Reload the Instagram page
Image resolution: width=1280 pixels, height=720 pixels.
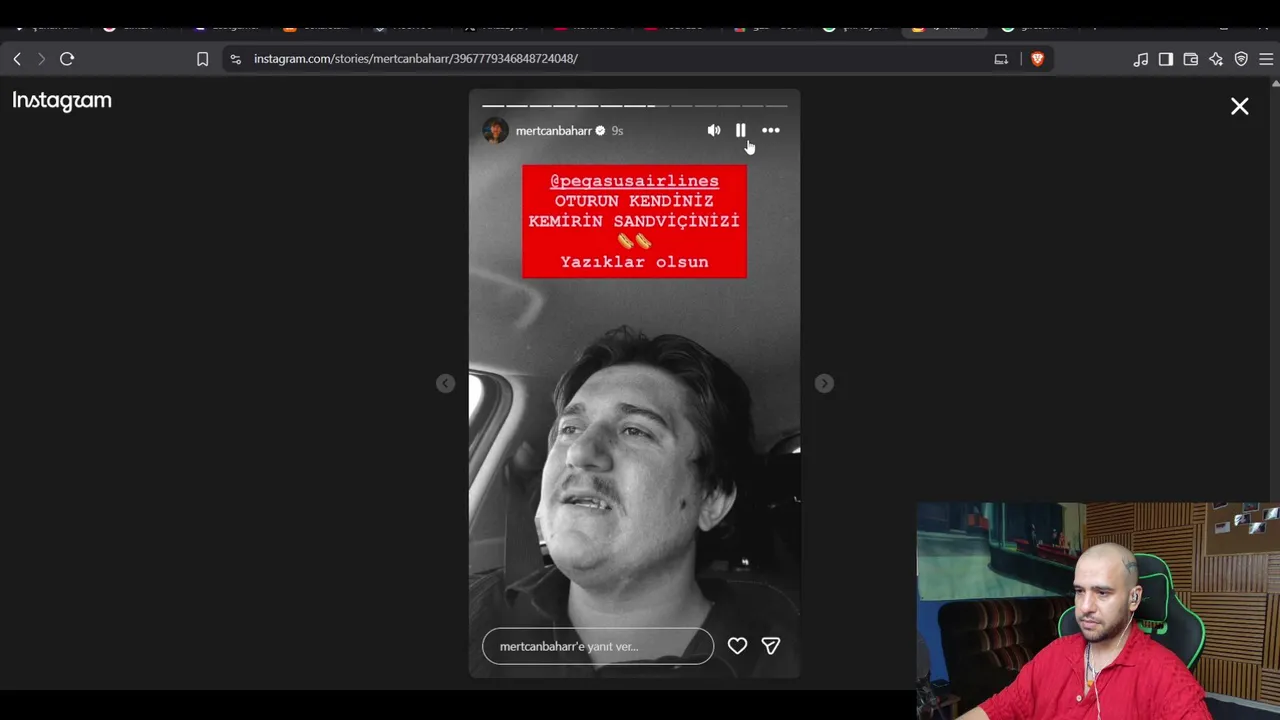coord(67,59)
